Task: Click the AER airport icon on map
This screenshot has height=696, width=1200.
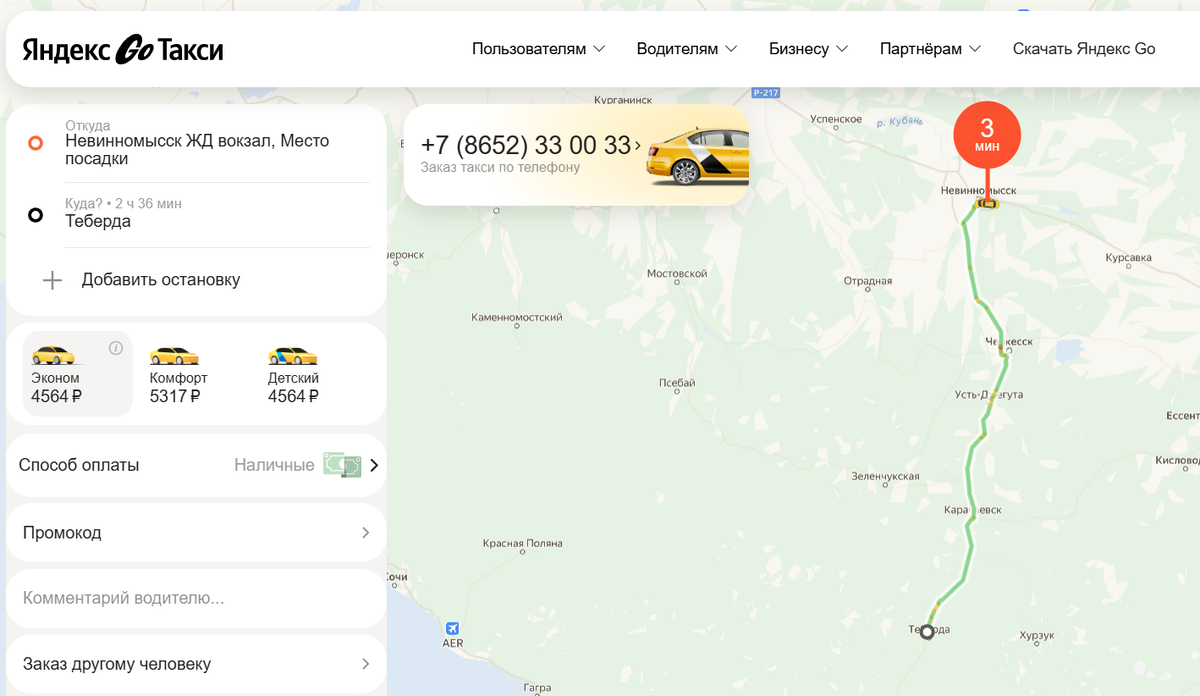Action: [x=453, y=628]
